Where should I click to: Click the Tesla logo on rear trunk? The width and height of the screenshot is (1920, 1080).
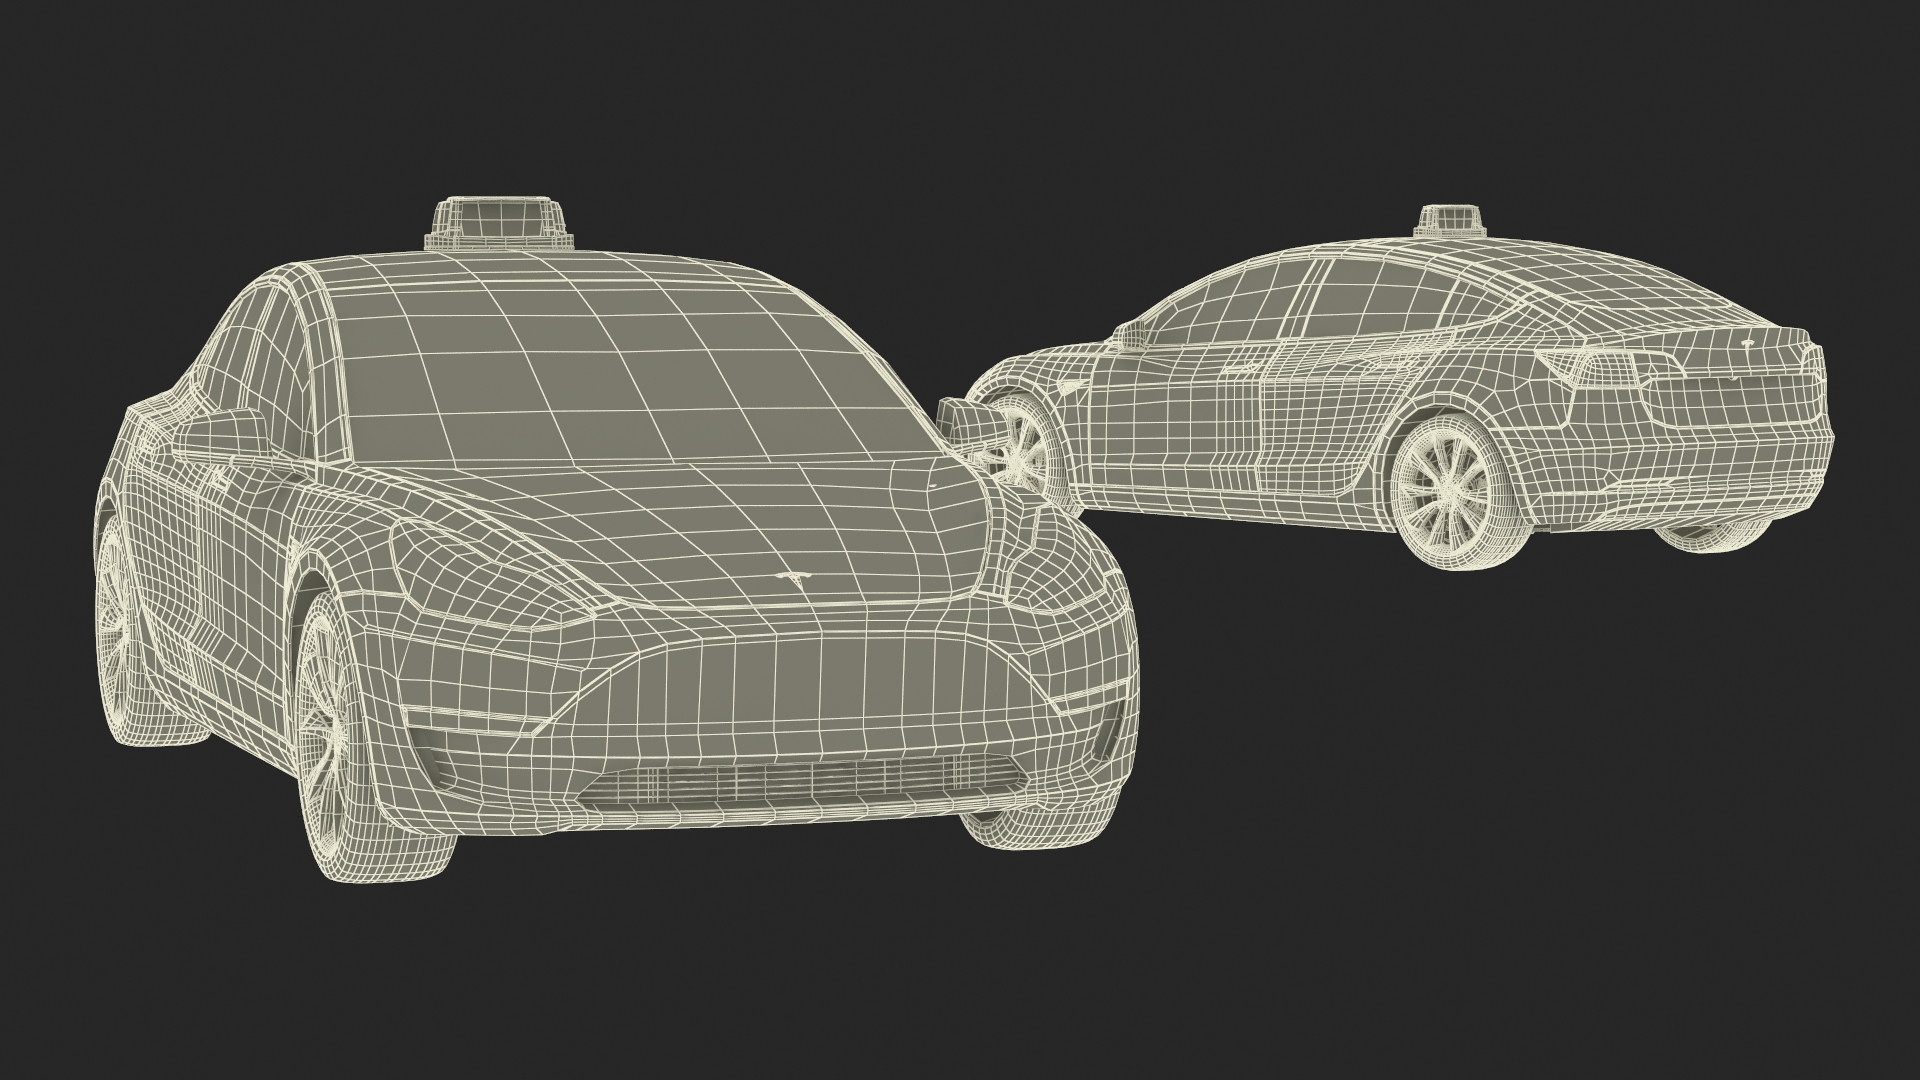pyautogui.click(x=1747, y=342)
